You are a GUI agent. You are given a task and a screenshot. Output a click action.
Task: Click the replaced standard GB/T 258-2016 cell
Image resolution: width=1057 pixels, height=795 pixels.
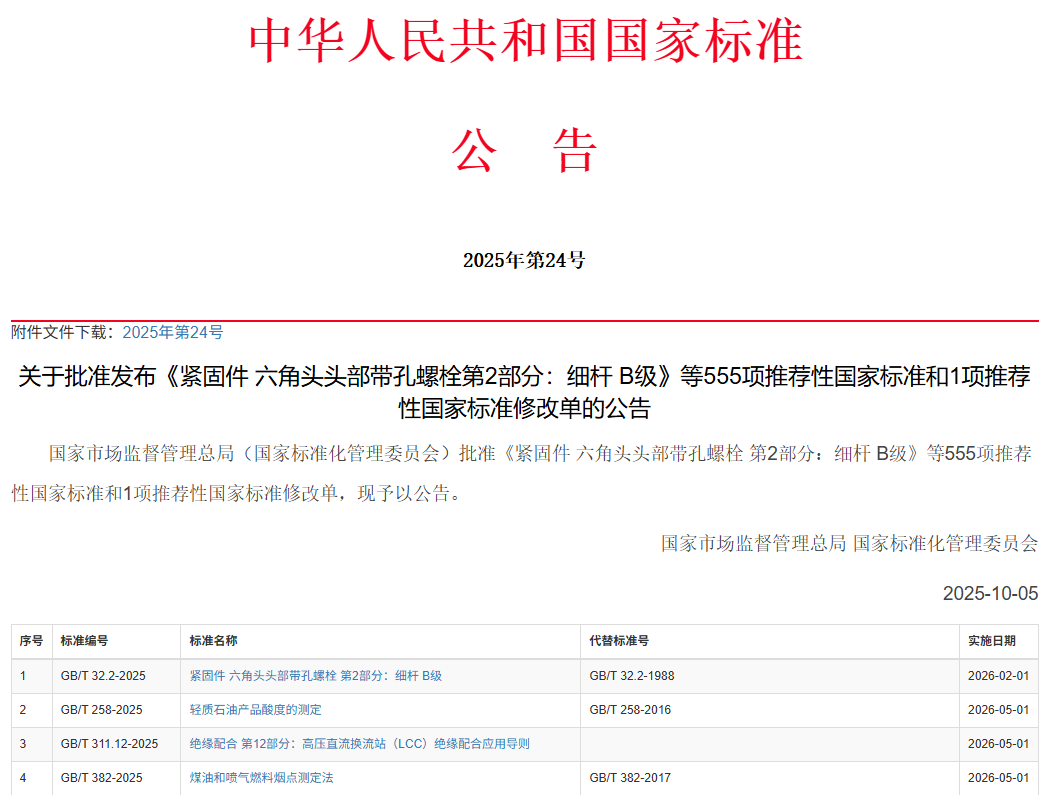tap(630, 710)
